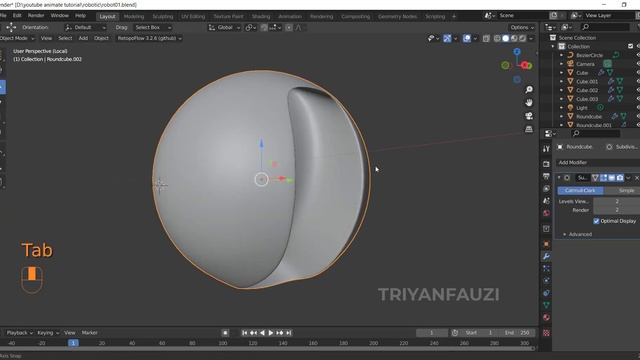
Task: Select solid viewport shading mode
Action: [x=506, y=38]
